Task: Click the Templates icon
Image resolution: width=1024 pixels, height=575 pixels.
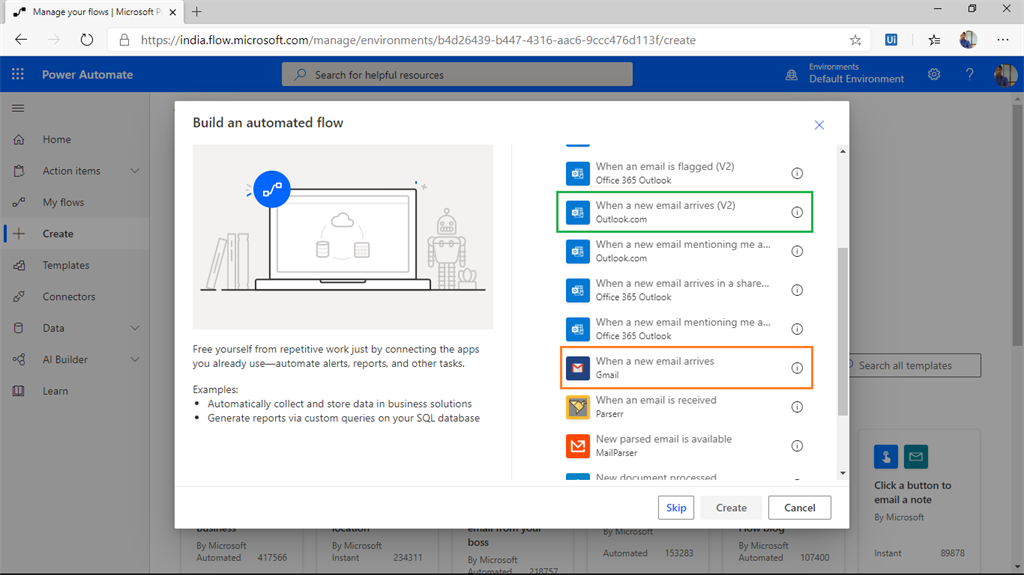Action: click(19, 265)
